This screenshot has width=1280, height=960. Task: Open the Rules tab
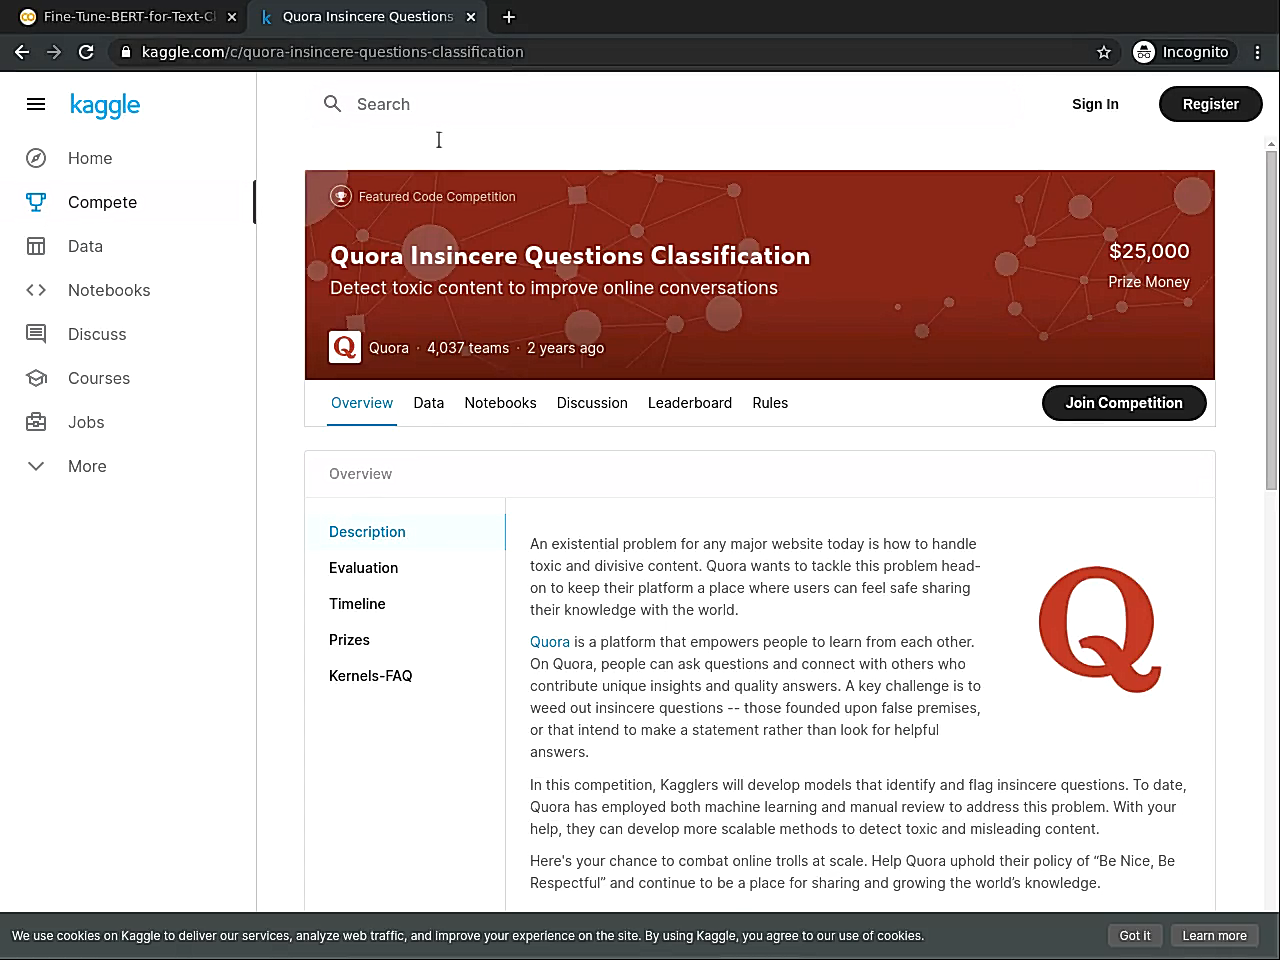click(x=770, y=403)
